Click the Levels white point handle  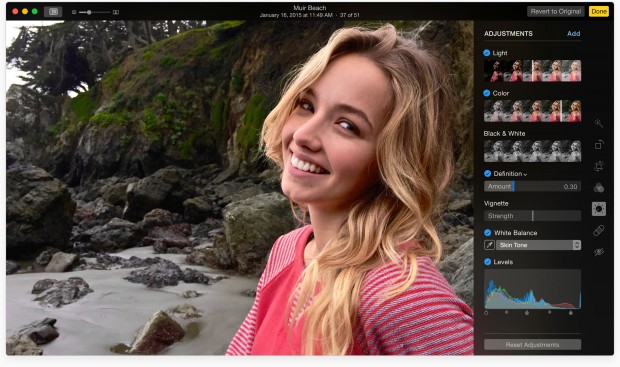571,313
